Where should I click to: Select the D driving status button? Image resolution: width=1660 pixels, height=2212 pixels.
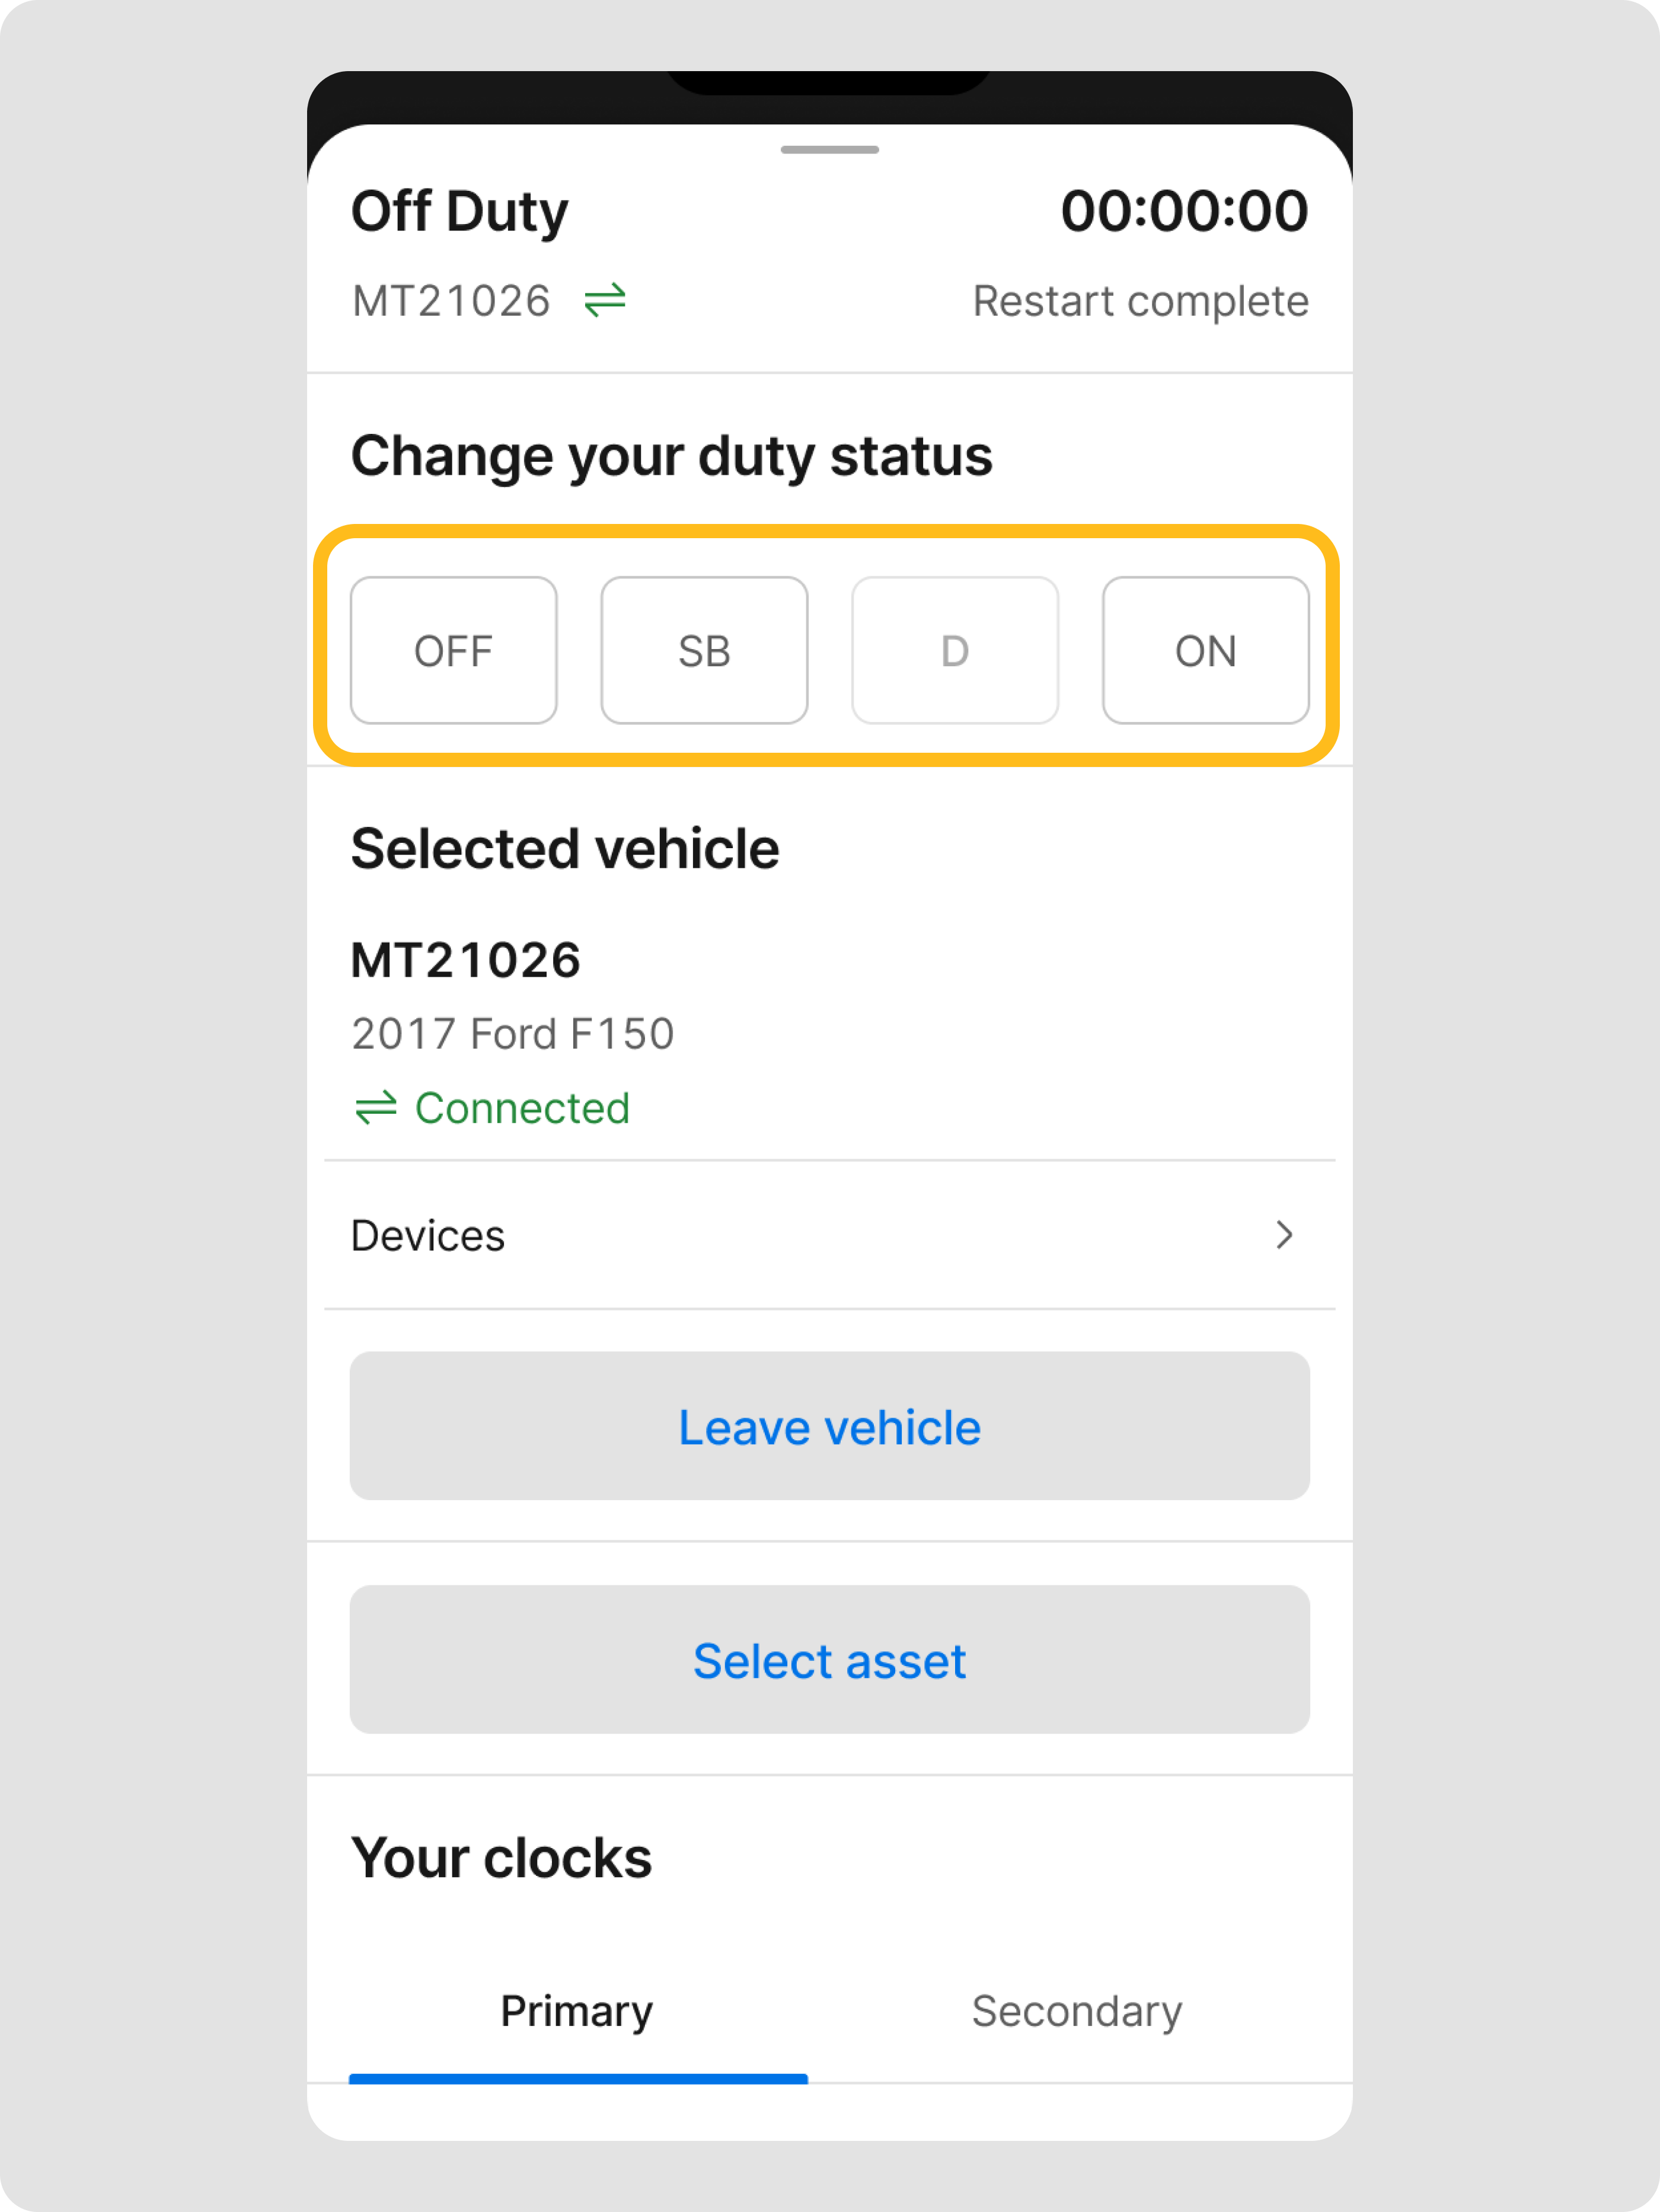(x=955, y=651)
